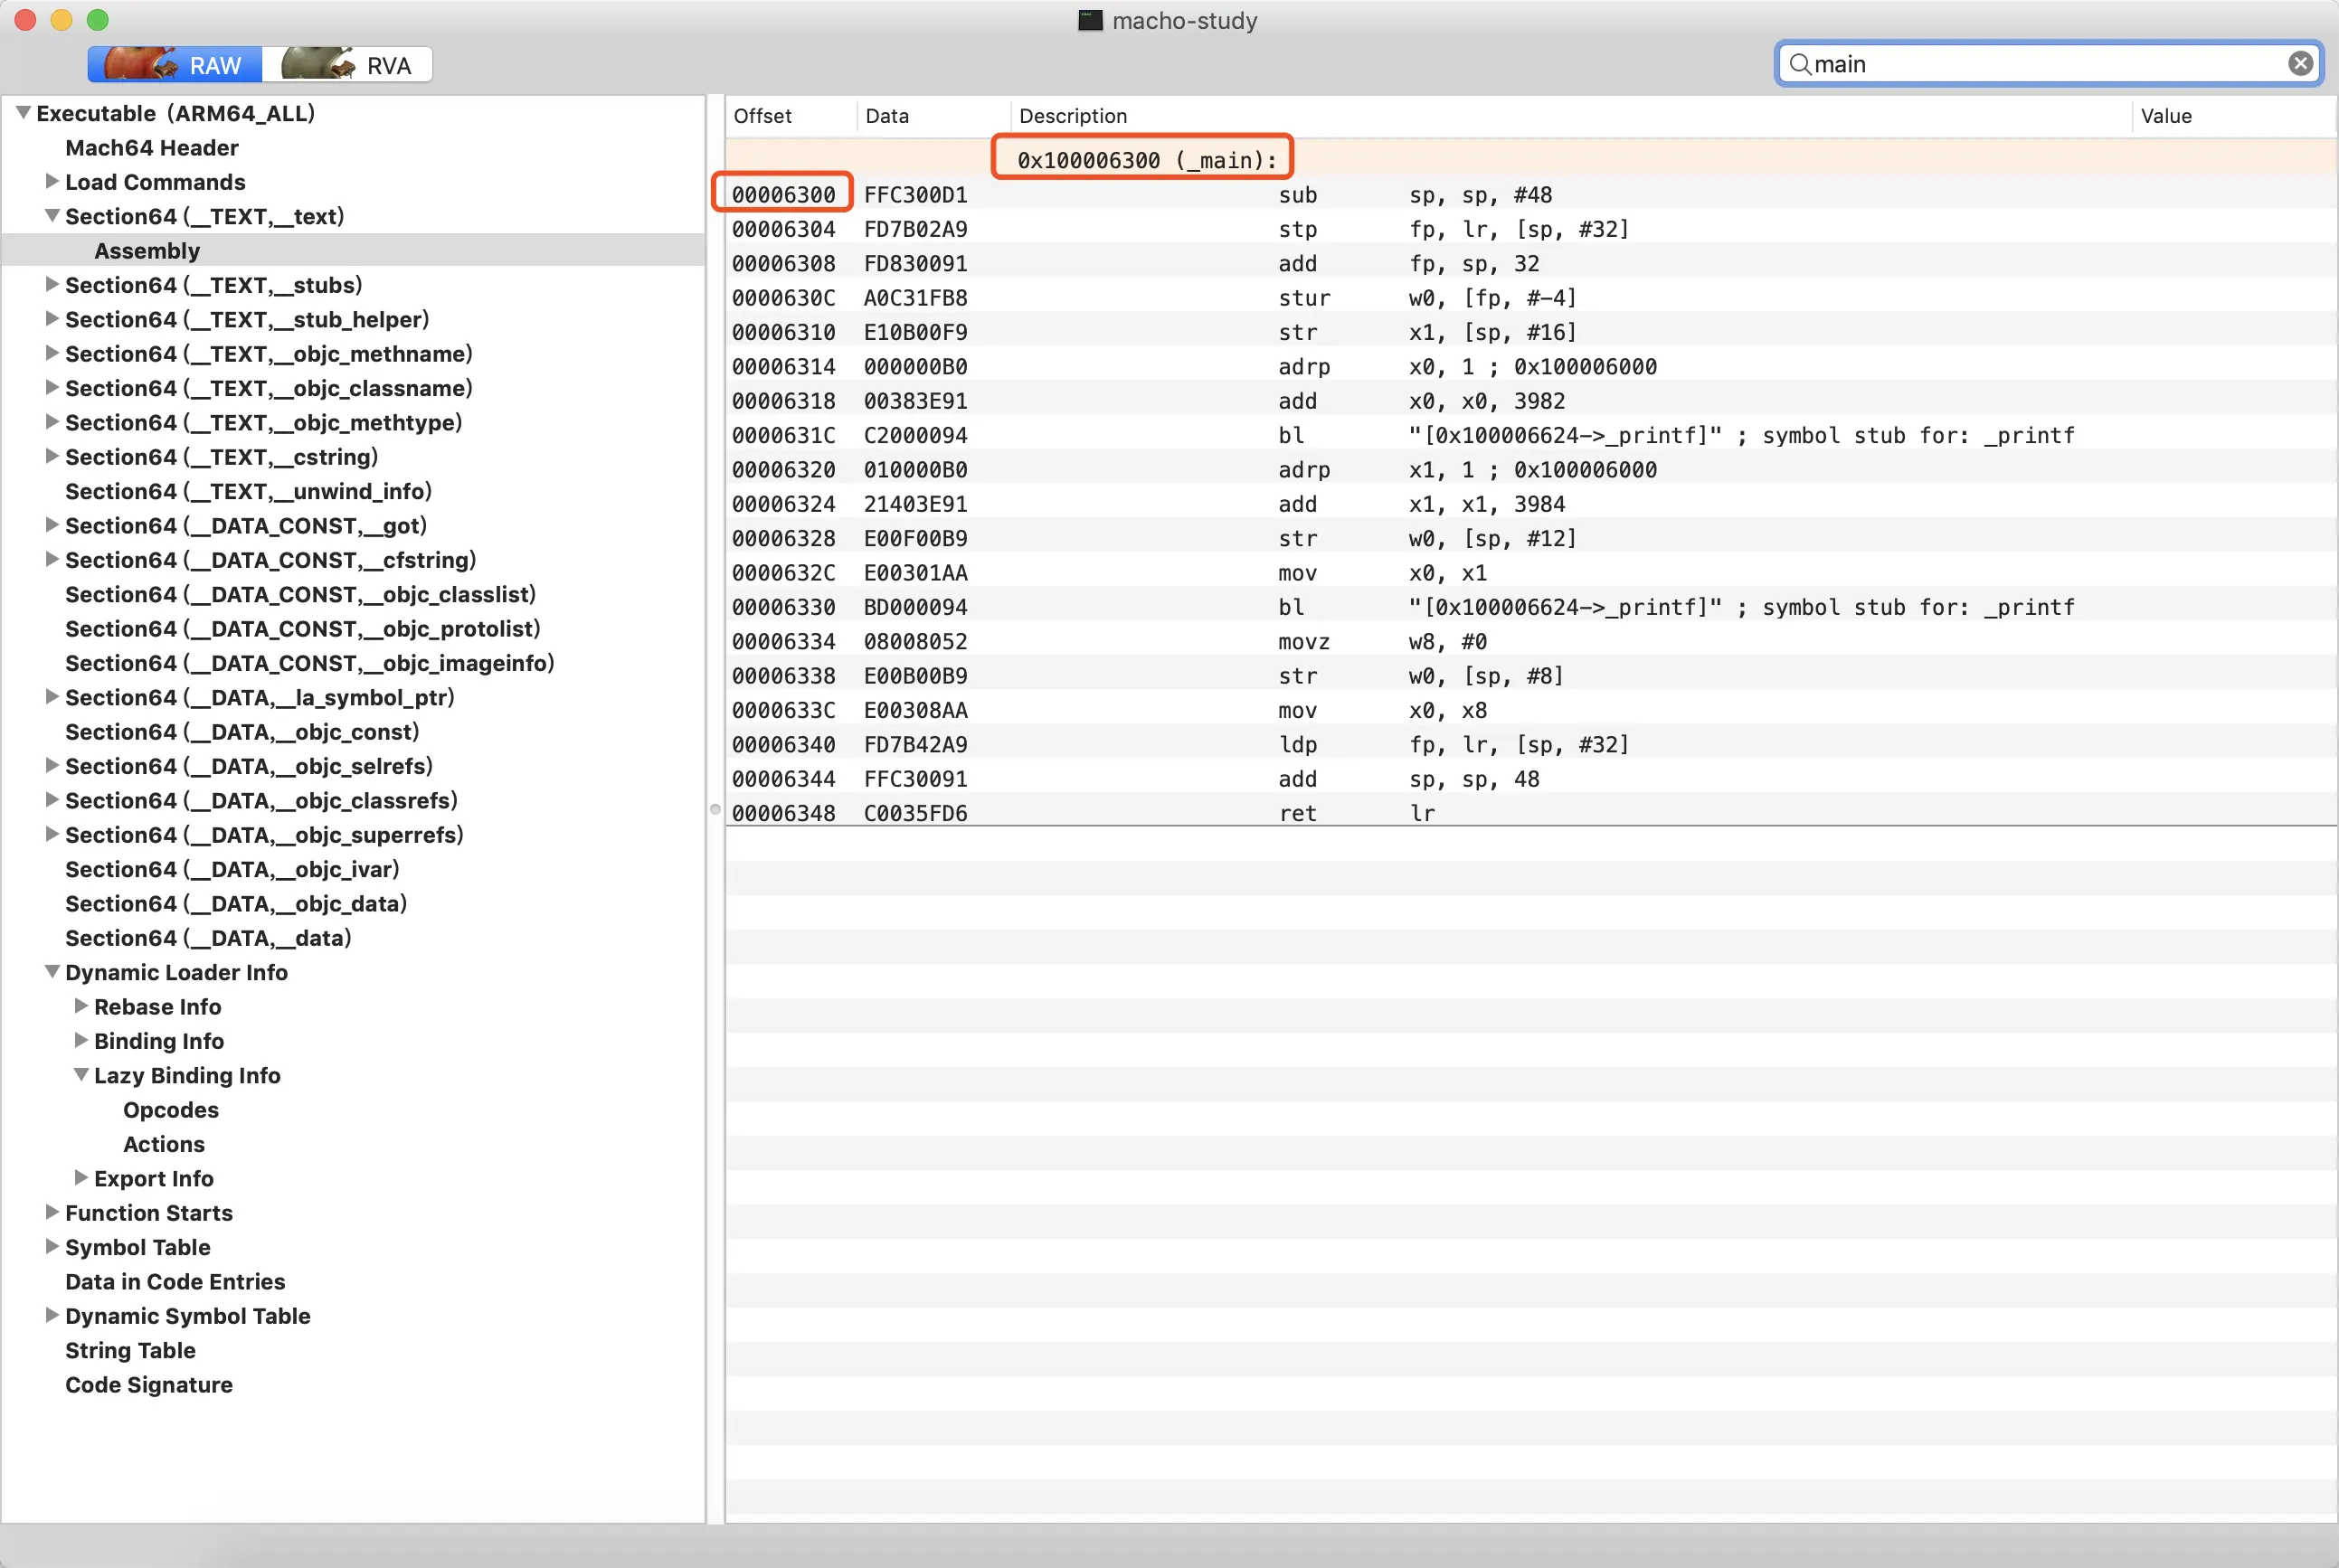Select Mach64 Header in sidebar
The width and height of the screenshot is (2339, 1568).
coord(151,148)
